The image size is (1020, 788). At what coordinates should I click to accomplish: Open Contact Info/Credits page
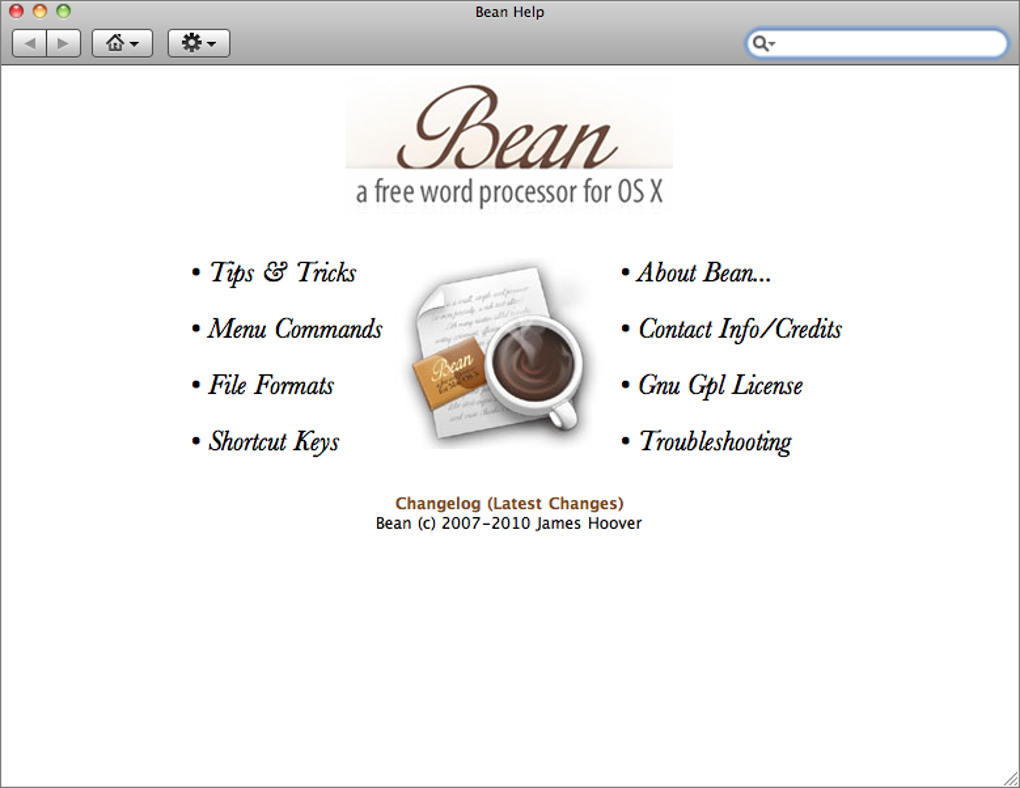pyautogui.click(x=740, y=329)
